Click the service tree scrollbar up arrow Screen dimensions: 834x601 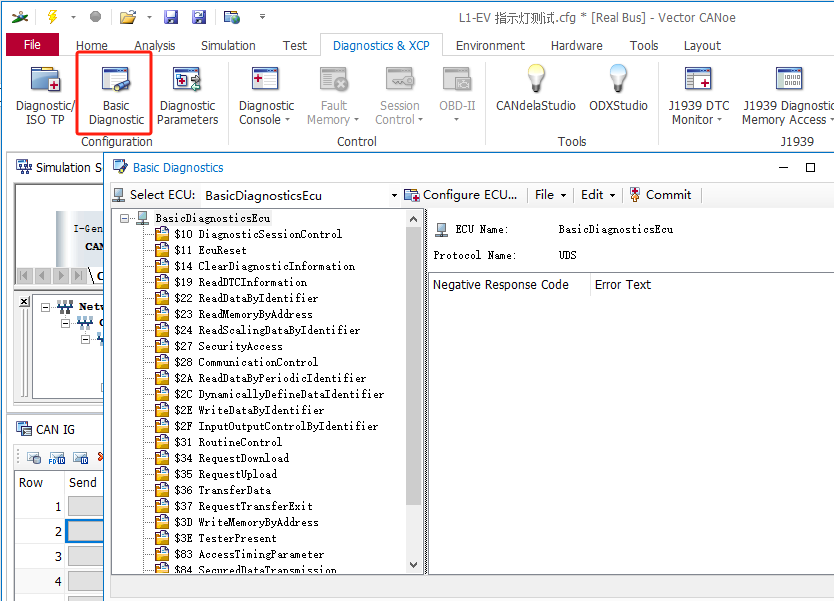tap(413, 219)
